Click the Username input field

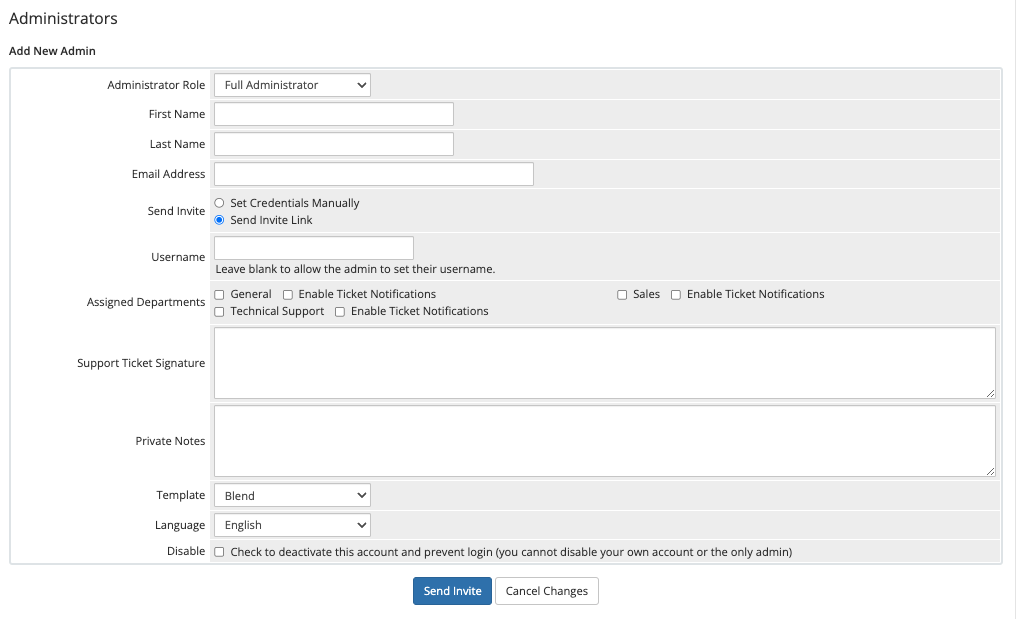point(313,247)
